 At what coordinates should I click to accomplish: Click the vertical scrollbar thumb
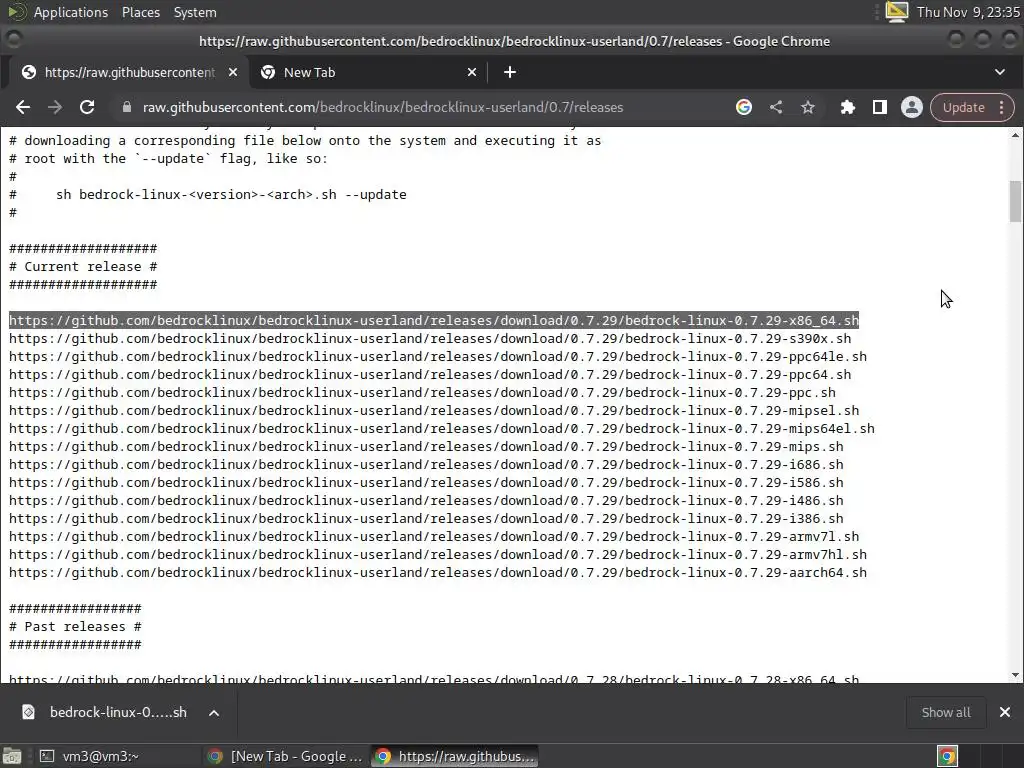click(1015, 201)
